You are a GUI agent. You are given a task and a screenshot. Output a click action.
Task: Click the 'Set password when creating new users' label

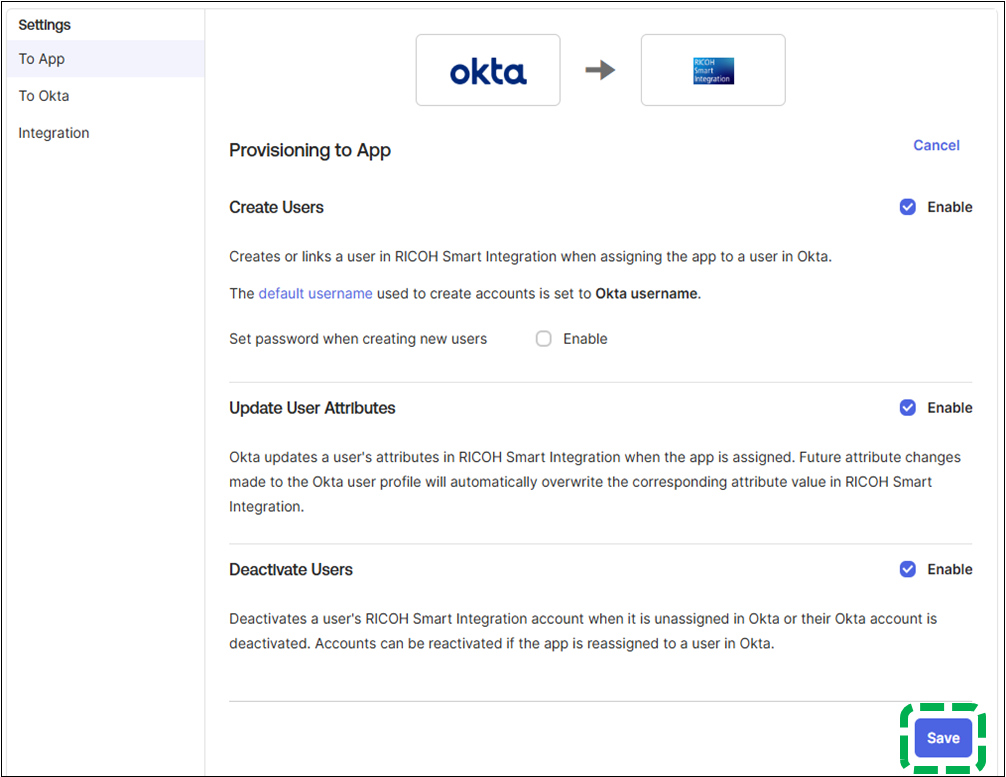click(358, 339)
